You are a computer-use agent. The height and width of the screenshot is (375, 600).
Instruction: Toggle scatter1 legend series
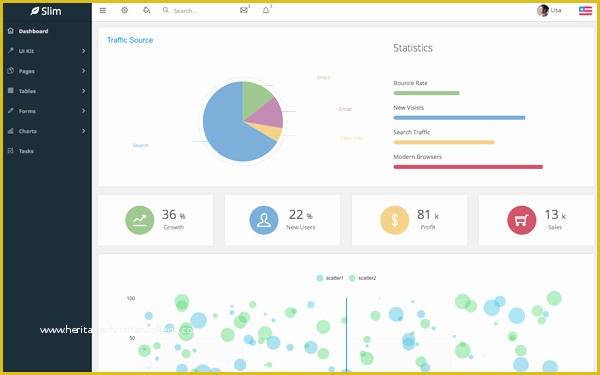[x=330, y=278]
